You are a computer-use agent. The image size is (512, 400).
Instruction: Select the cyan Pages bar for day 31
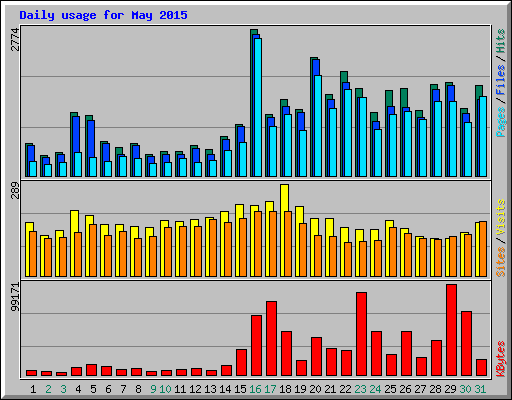pos(483,137)
